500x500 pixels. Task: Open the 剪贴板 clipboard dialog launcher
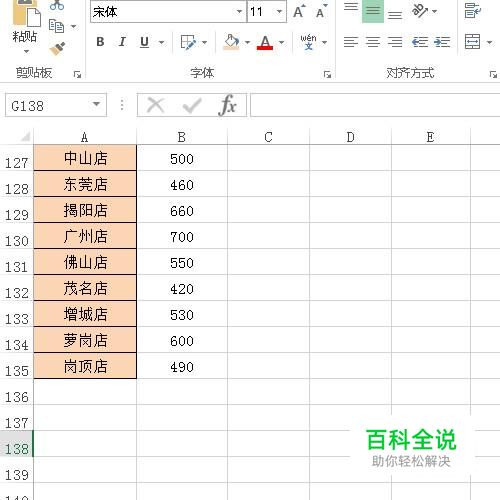pyautogui.click(x=77, y=75)
